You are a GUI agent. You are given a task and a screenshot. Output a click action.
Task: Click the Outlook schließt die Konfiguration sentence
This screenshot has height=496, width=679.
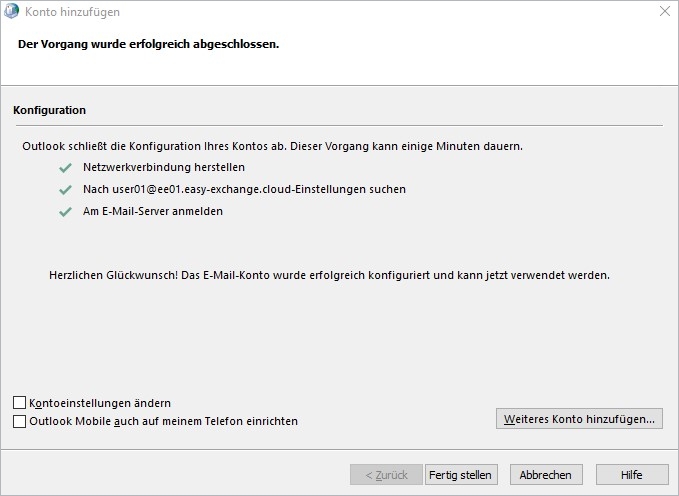pyautogui.click(x=272, y=146)
